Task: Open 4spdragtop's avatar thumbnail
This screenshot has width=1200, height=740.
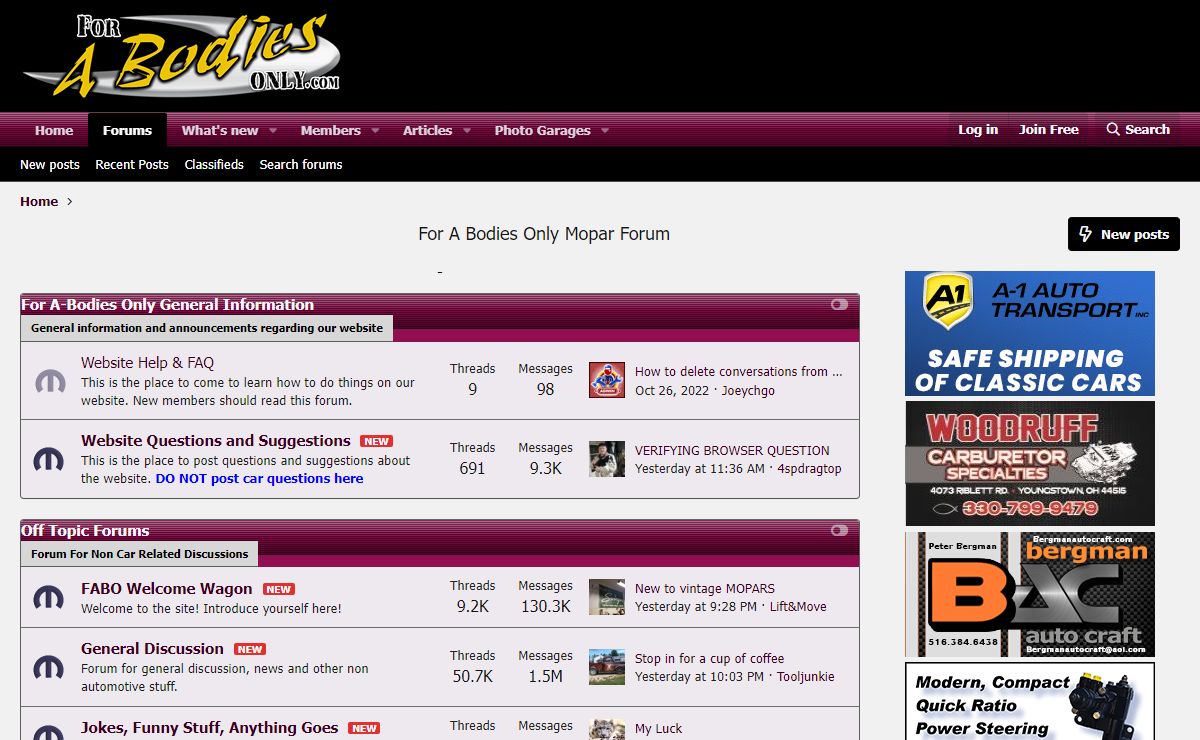Action: click(x=607, y=459)
